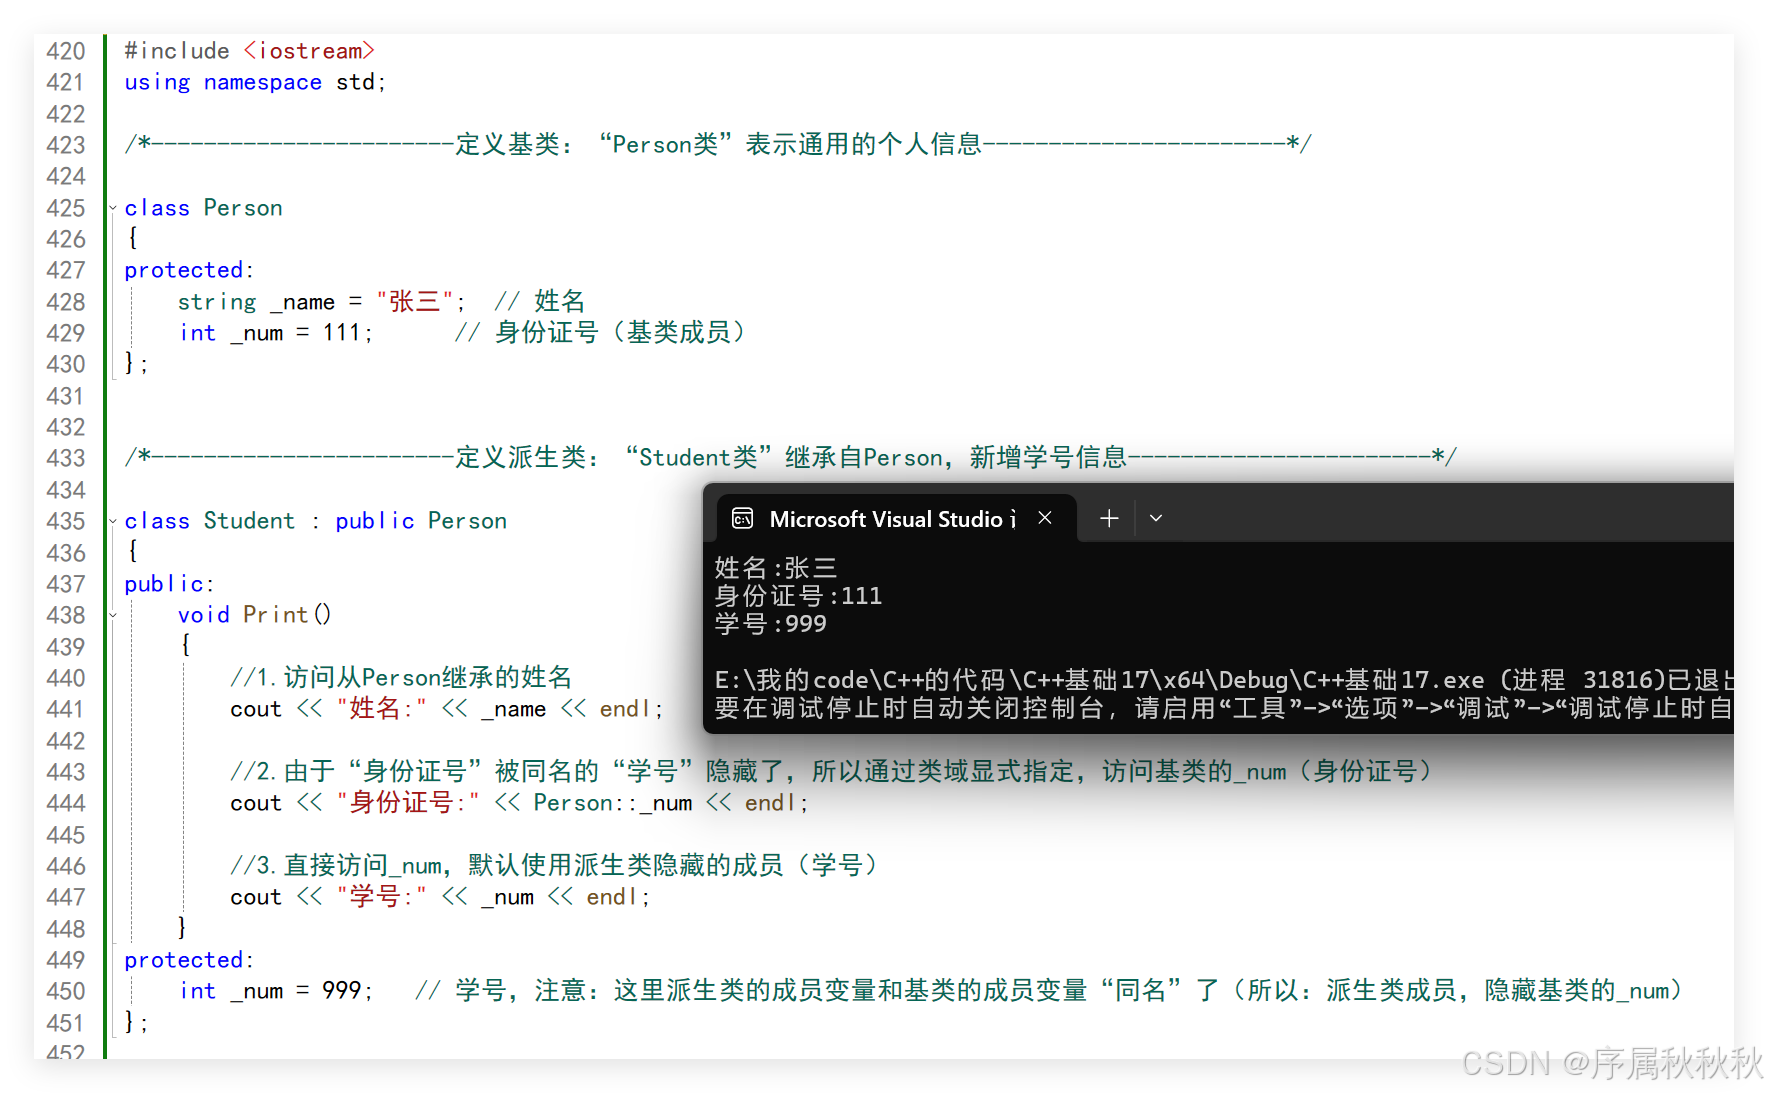Click the cout line printing "姓名:"
This screenshot has height=1093, width=1768.
click(447, 709)
